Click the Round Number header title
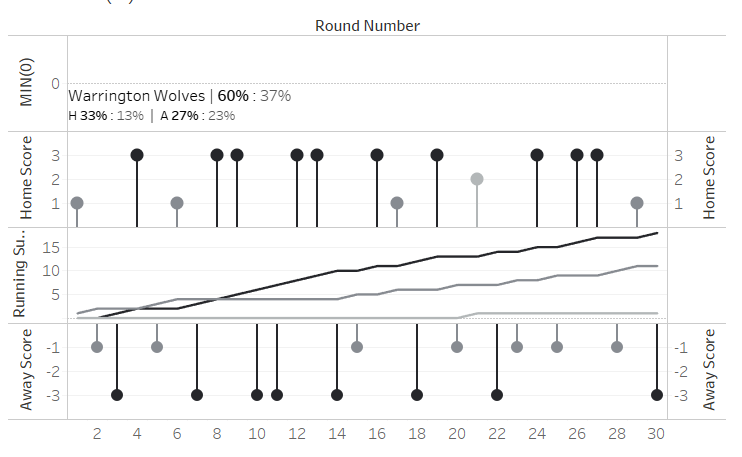The image size is (742, 457). (367, 26)
